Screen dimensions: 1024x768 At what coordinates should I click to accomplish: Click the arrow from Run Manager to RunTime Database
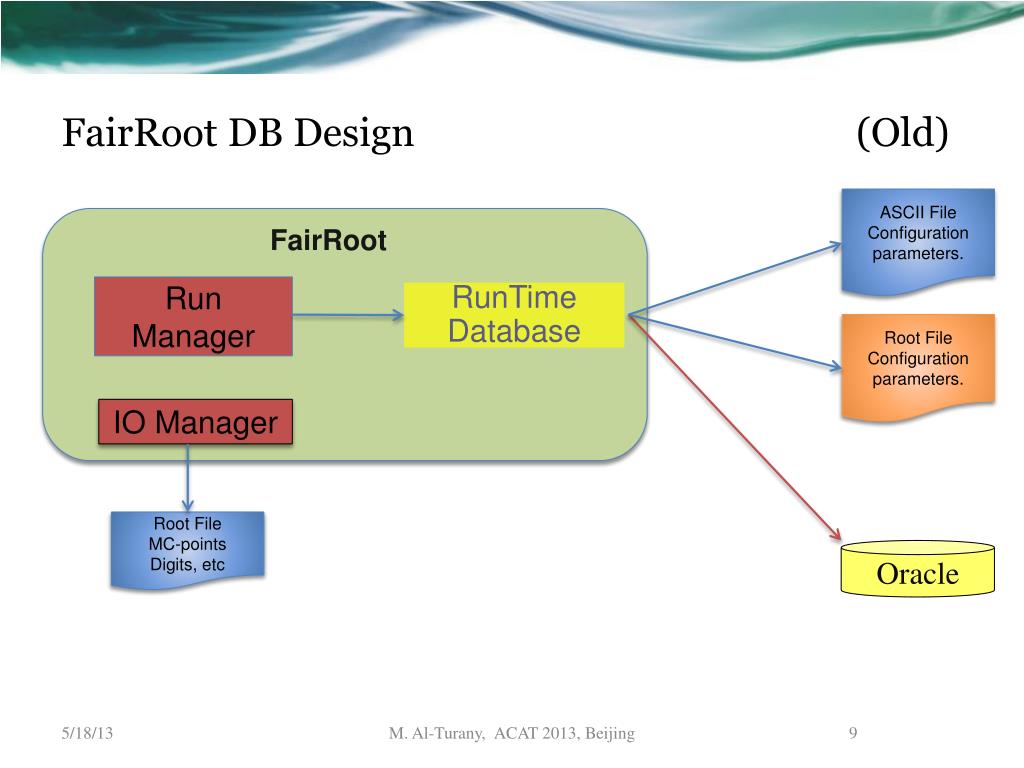pos(348,315)
